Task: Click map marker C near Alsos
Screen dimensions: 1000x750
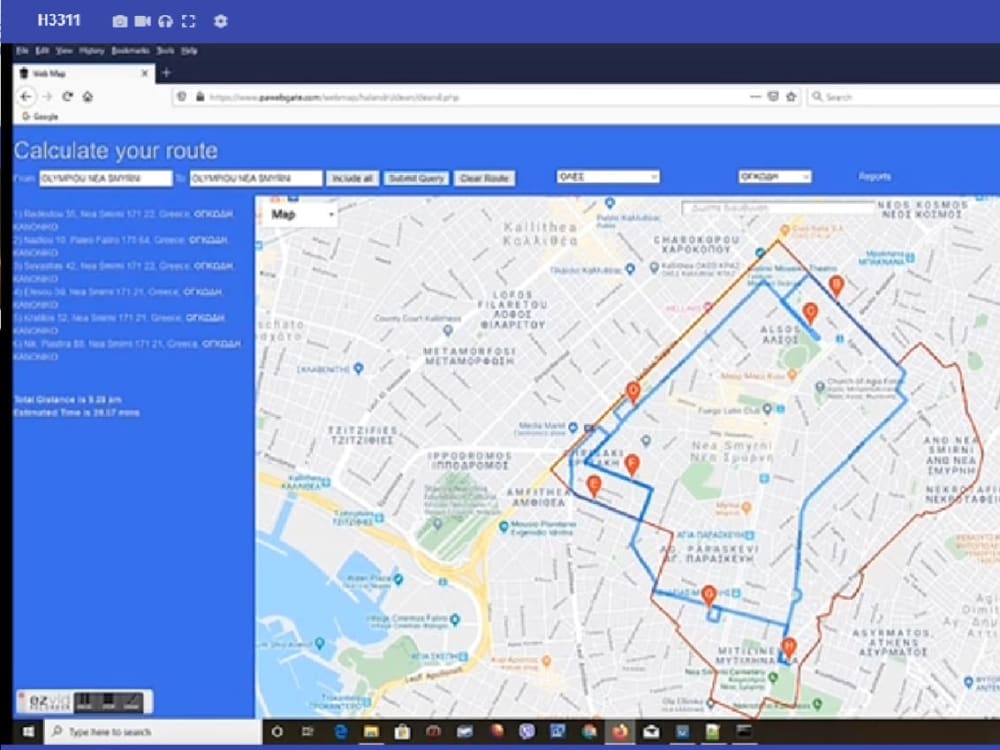Action: (810, 314)
